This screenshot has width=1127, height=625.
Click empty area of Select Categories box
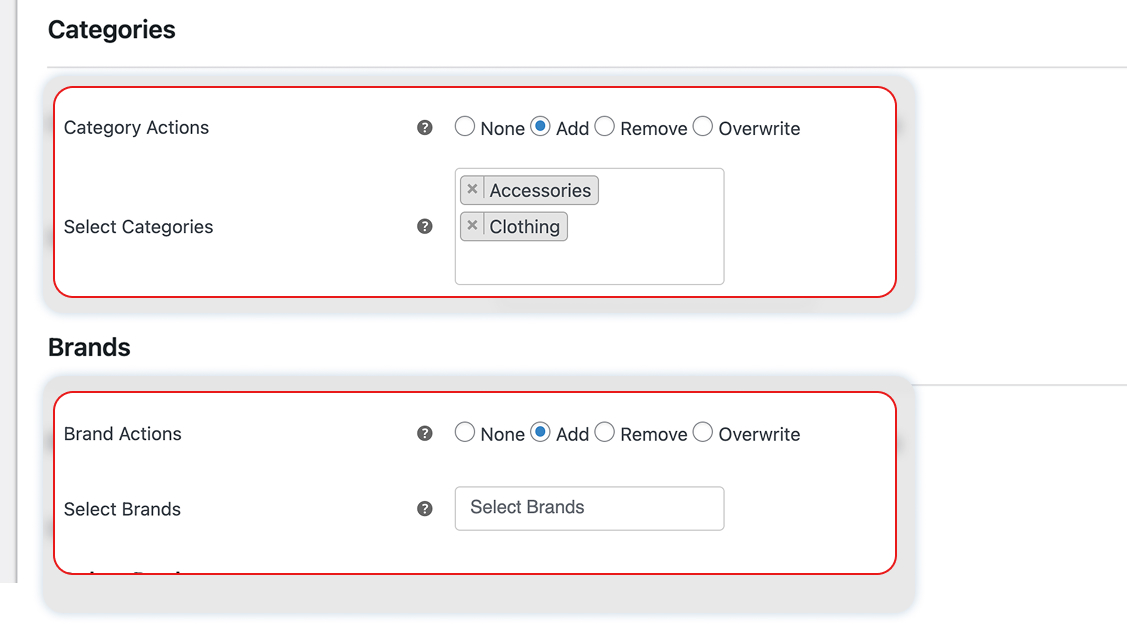pyautogui.click(x=647, y=262)
